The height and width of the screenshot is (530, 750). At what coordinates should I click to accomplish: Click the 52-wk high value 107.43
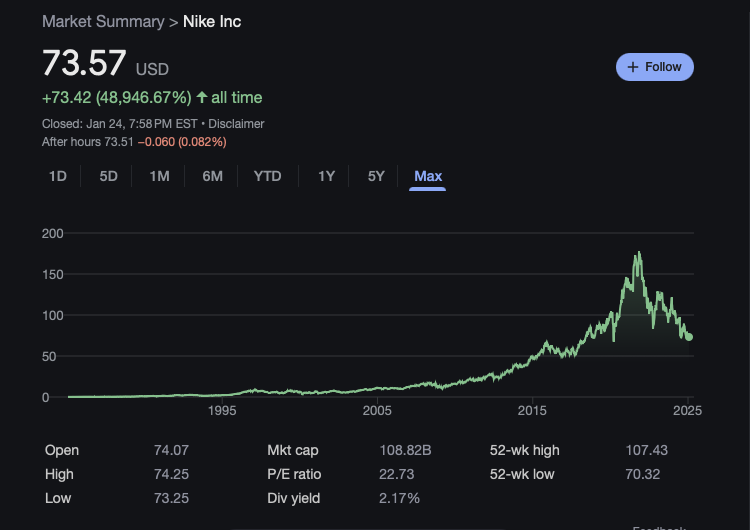point(646,450)
